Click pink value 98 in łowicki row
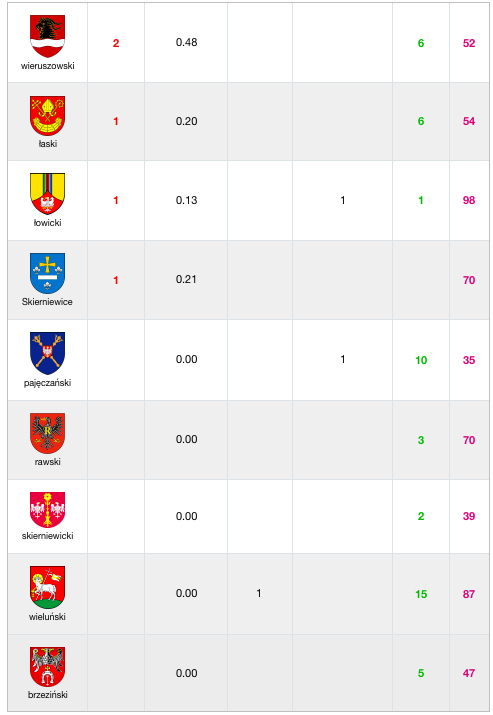The image size is (493, 715). tap(469, 200)
